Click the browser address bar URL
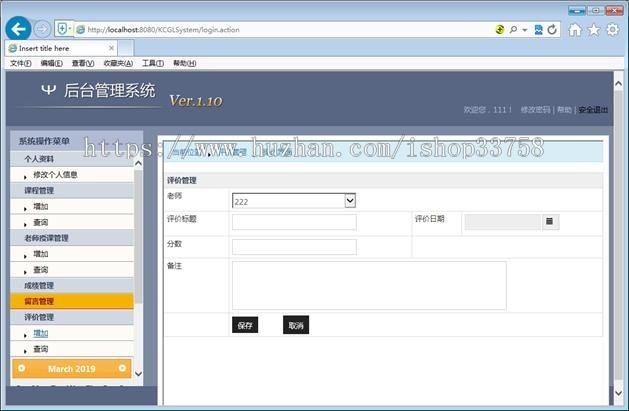Viewport: 629px width, 411px height. coord(163,30)
